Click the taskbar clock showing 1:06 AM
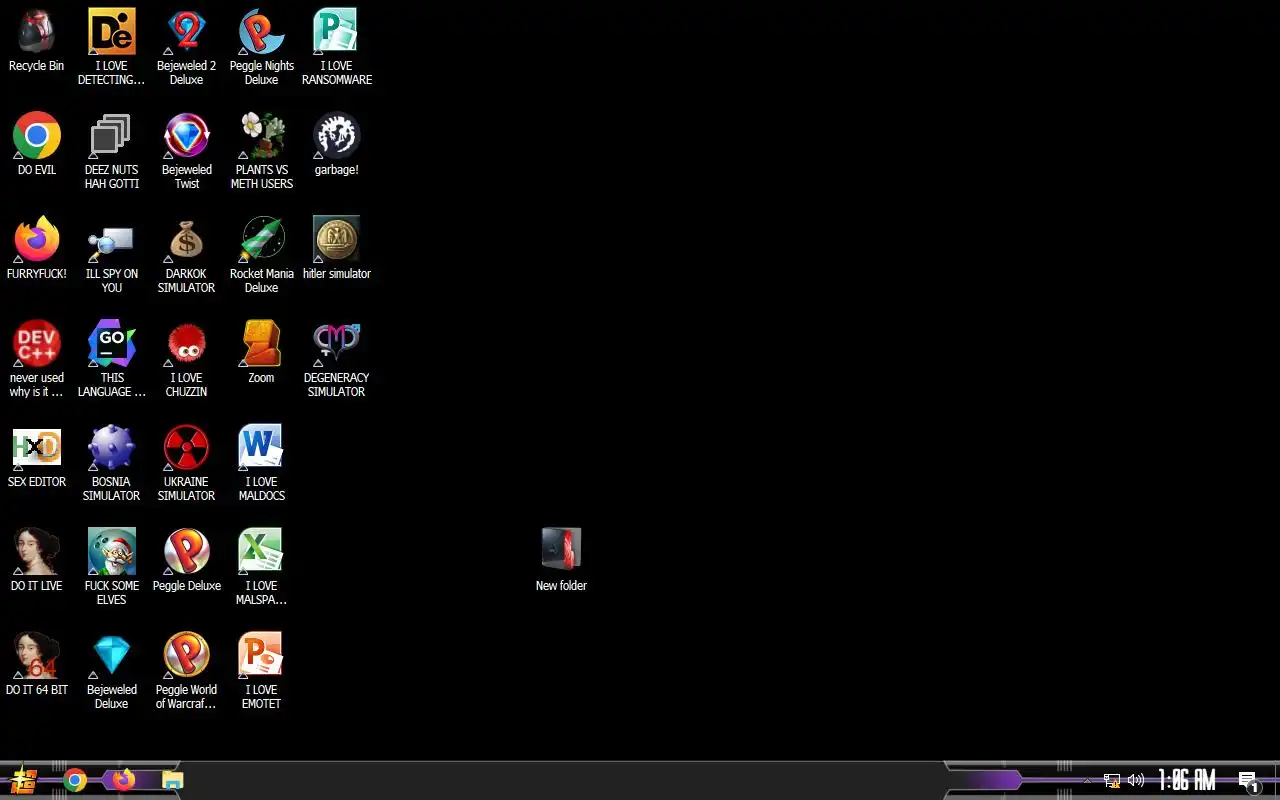The height and width of the screenshot is (800, 1280). (1187, 780)
